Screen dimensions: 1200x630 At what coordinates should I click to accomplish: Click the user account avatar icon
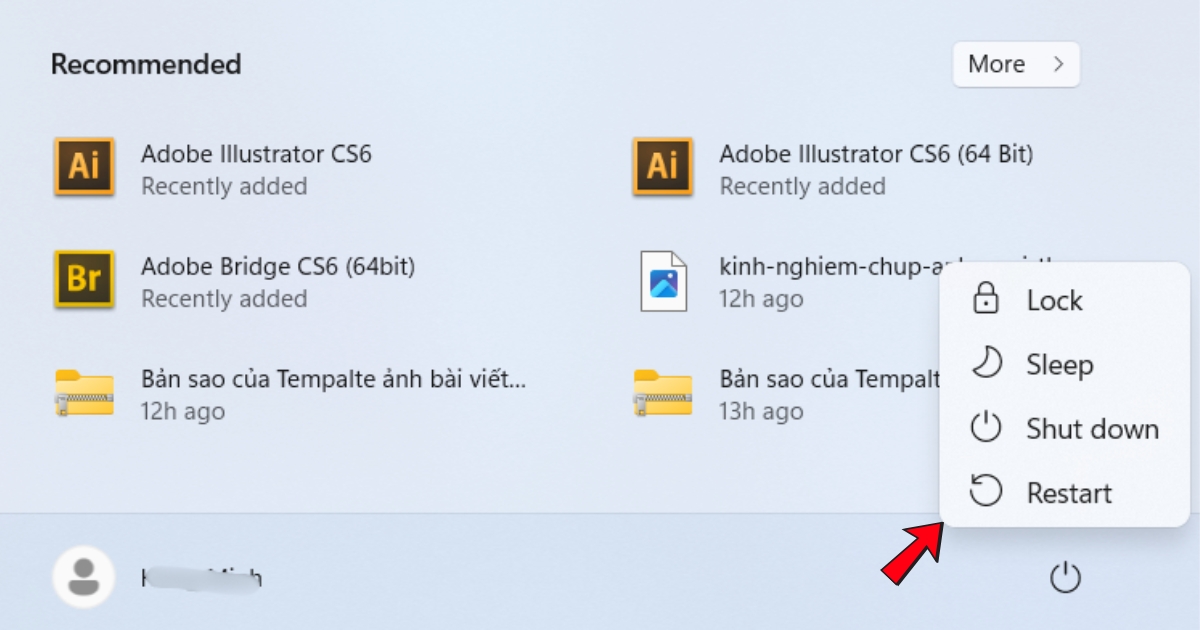pos(83,577)
